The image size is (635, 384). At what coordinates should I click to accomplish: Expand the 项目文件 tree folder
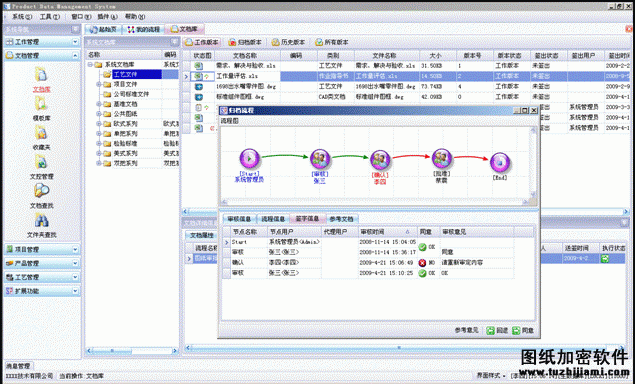pyautogui.click(x=98, y=84)
